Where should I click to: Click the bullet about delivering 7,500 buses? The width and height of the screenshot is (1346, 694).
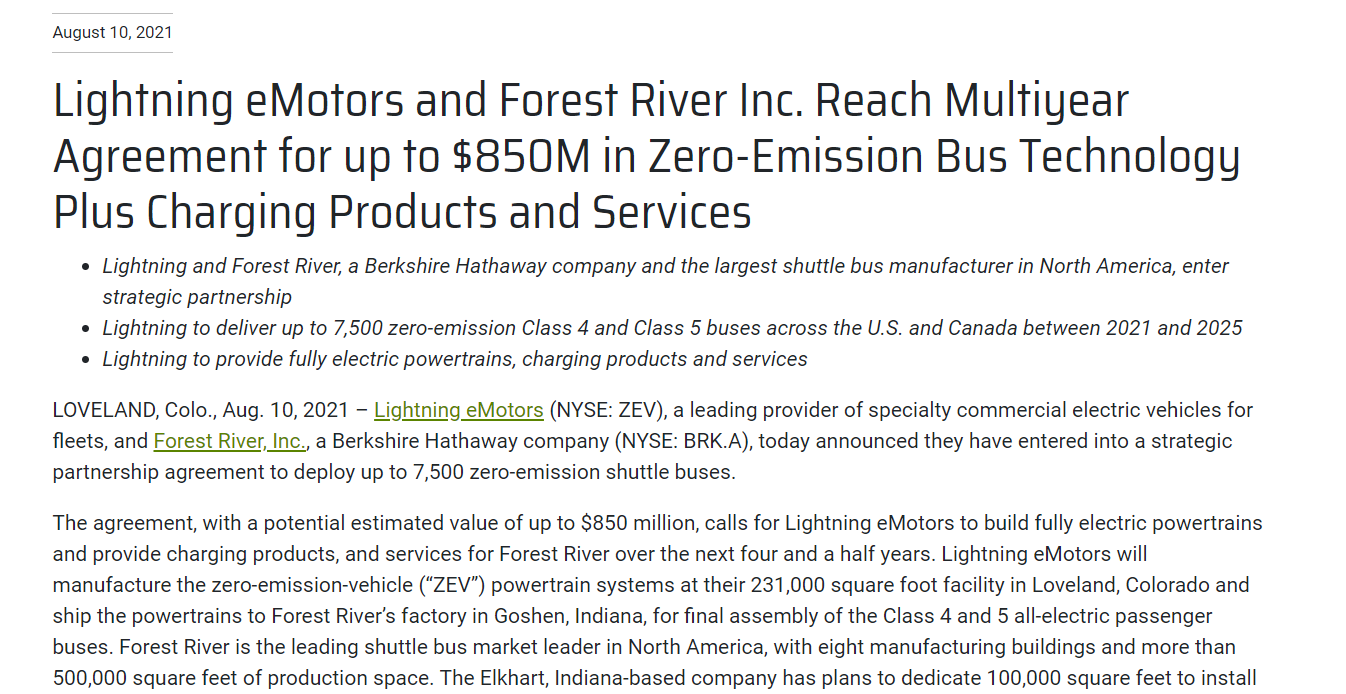pos(672,328)
